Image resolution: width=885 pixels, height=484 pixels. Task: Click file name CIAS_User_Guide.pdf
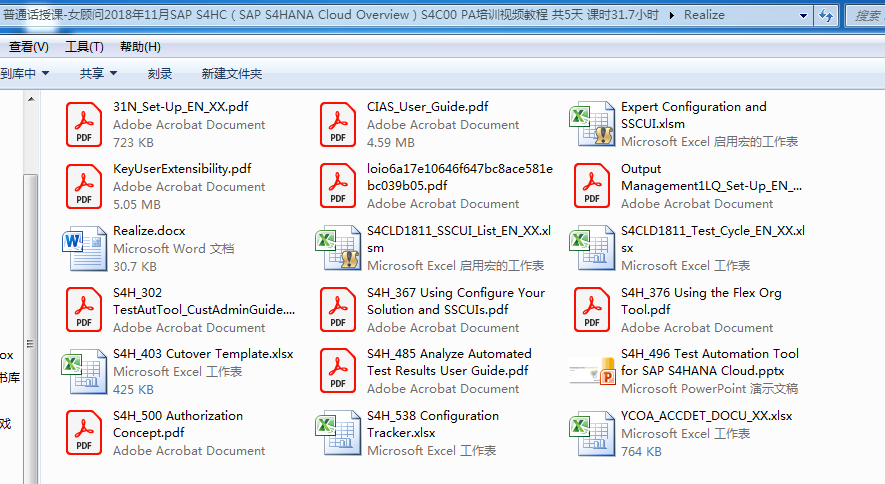(x=428, y=107)
